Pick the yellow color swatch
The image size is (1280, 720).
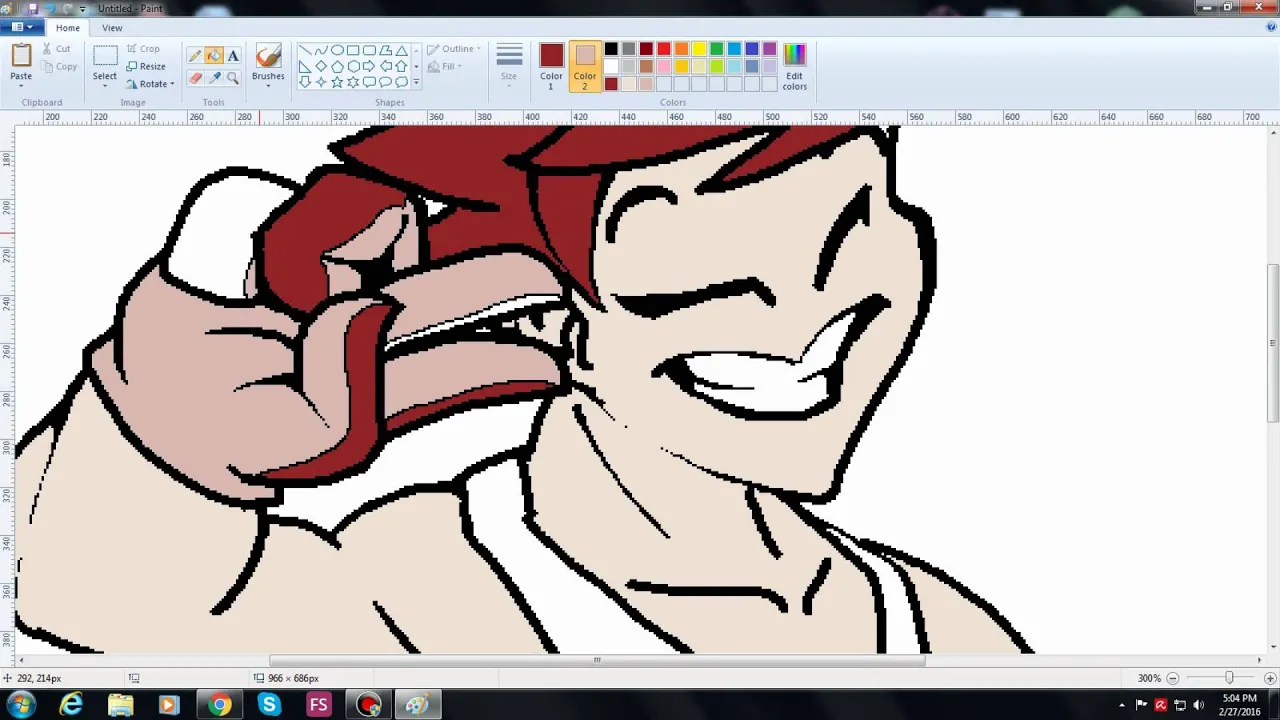coord(699,49)
